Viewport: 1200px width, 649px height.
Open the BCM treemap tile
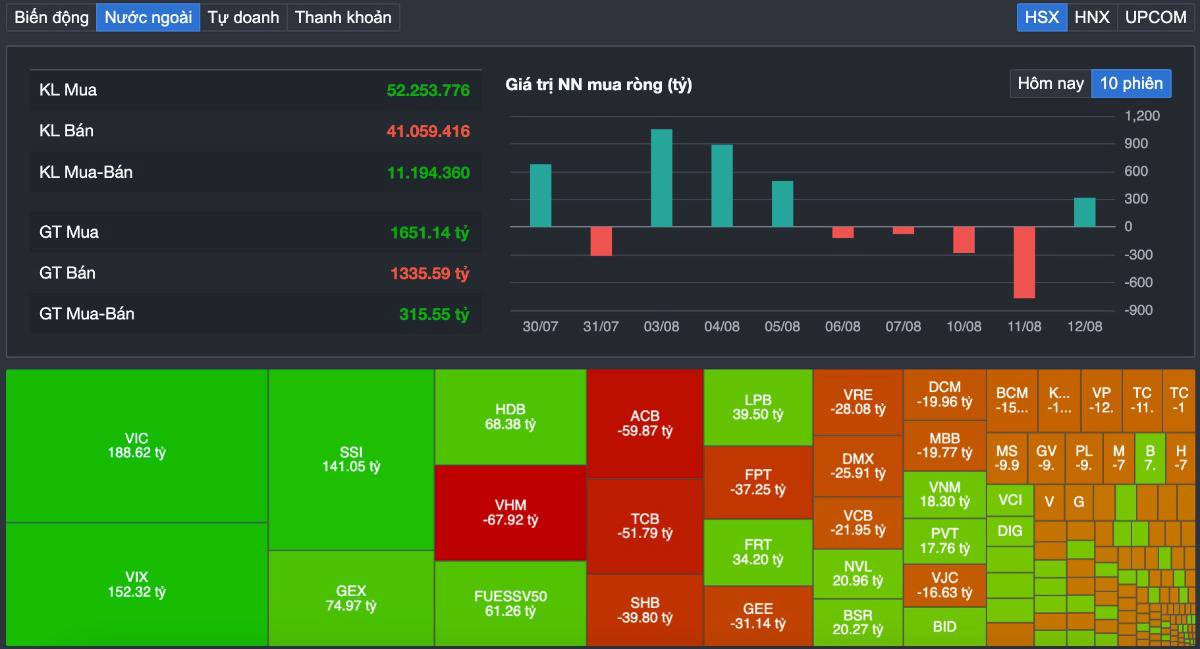1012,400
